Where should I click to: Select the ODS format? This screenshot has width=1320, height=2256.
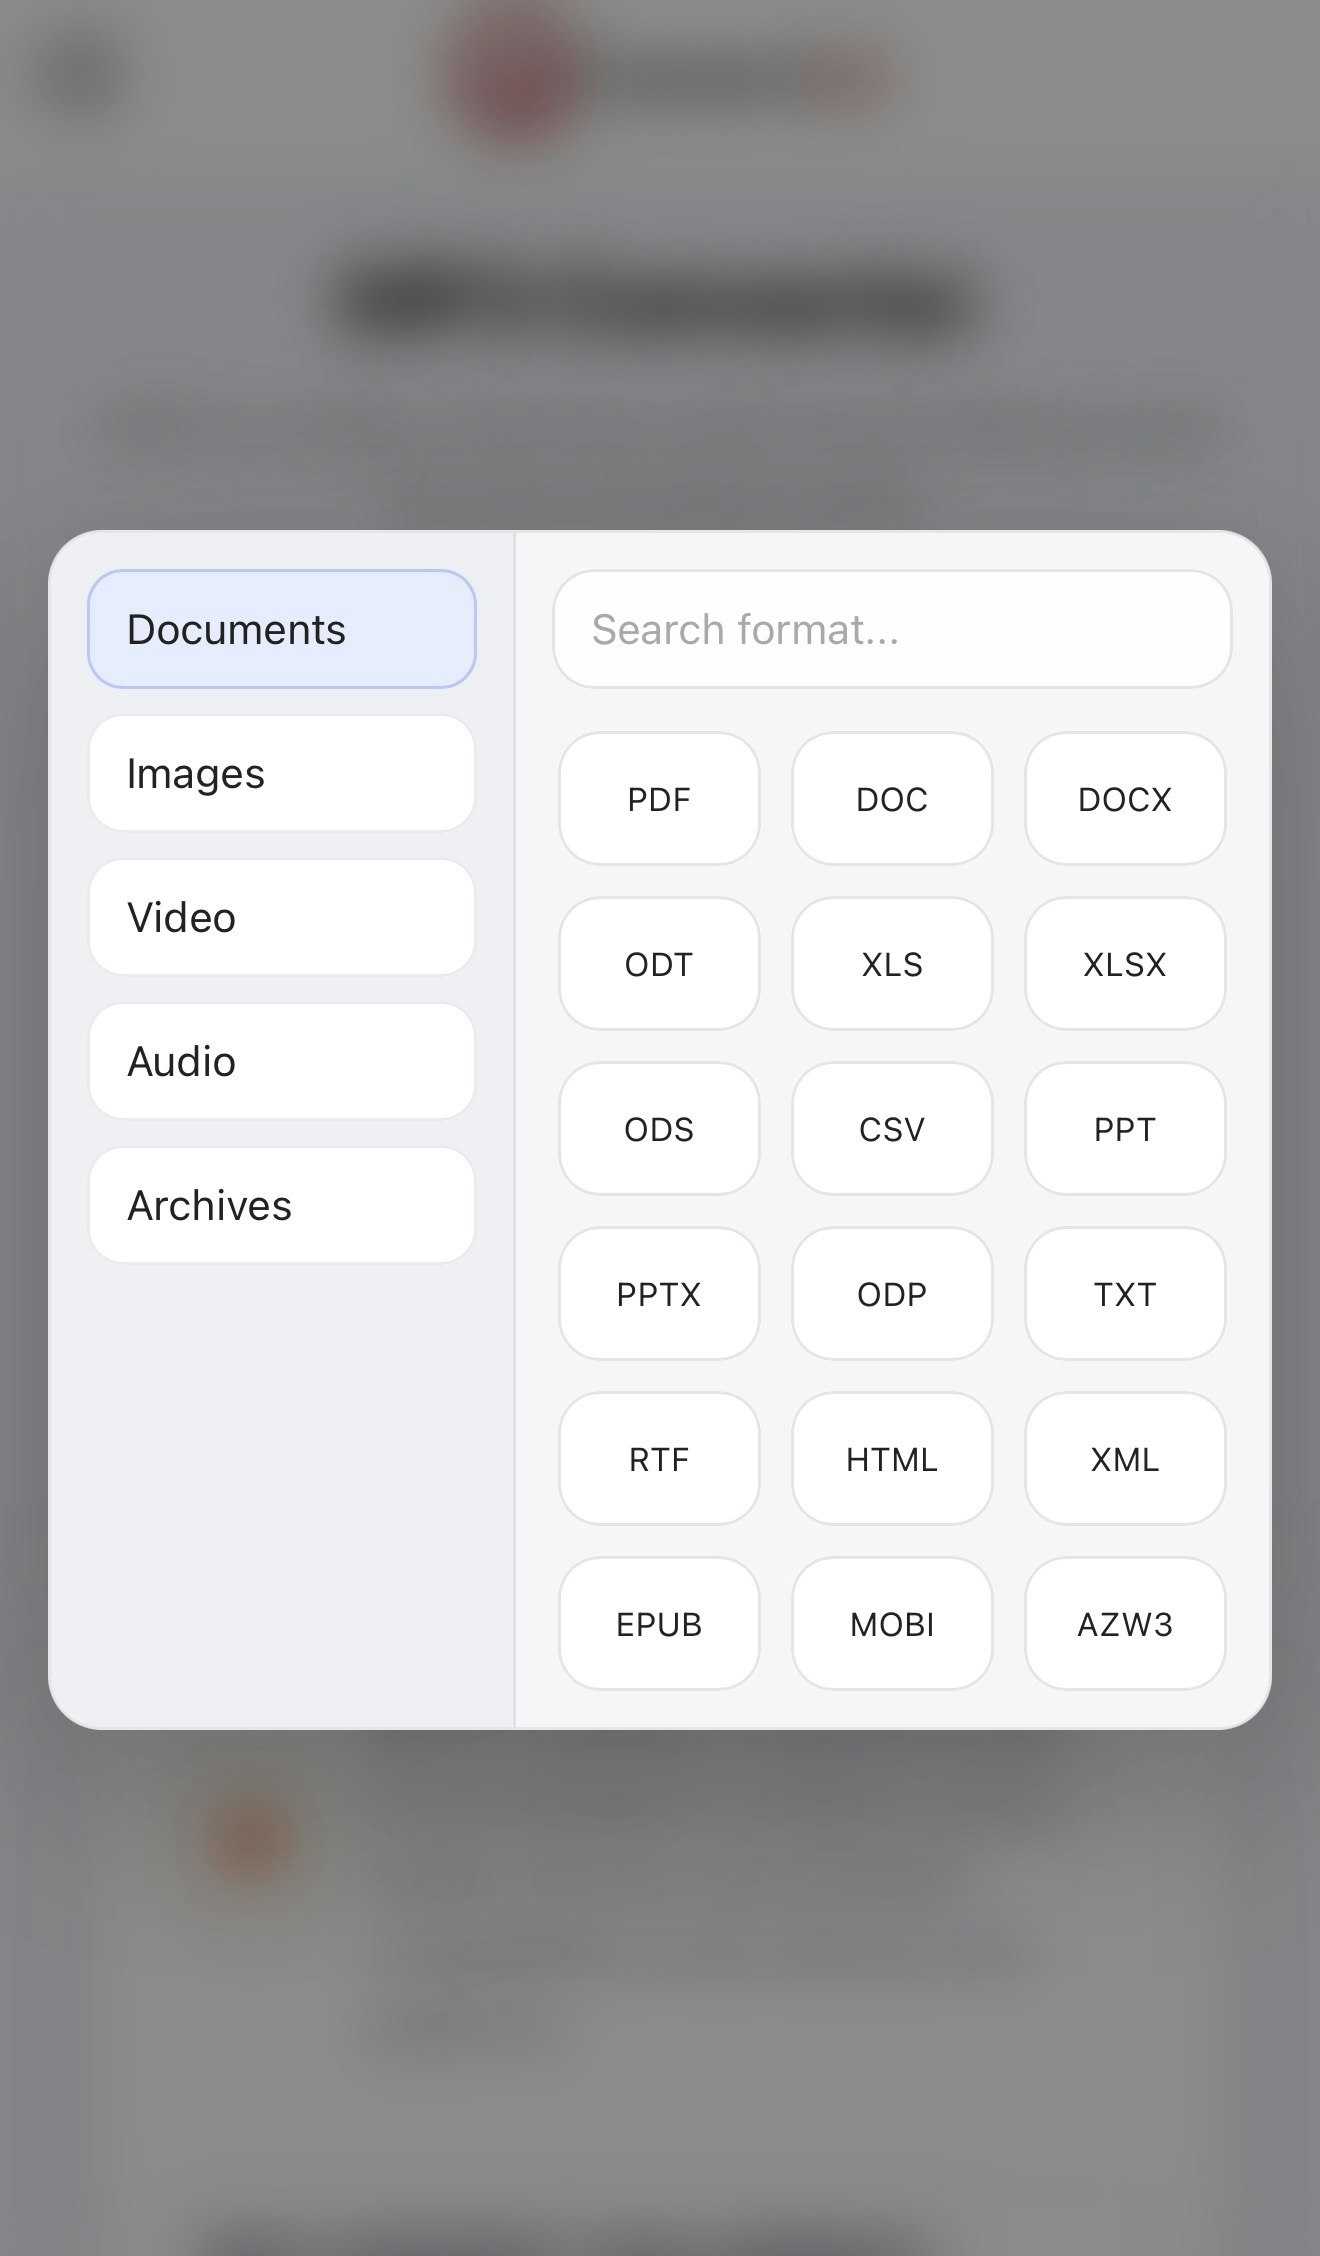coord(659,1129)
